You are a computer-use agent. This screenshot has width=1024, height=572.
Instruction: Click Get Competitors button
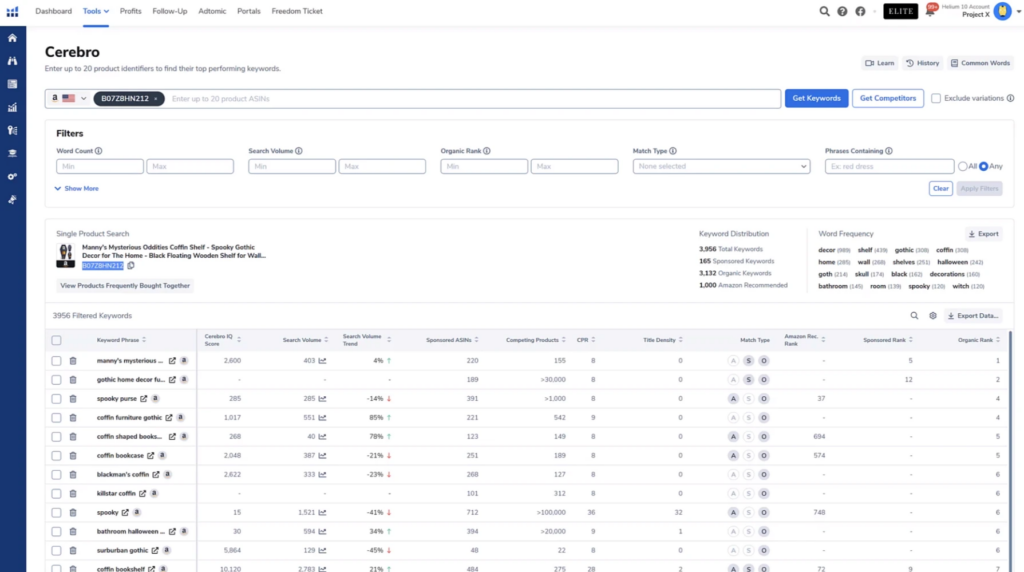click(888, 99)
